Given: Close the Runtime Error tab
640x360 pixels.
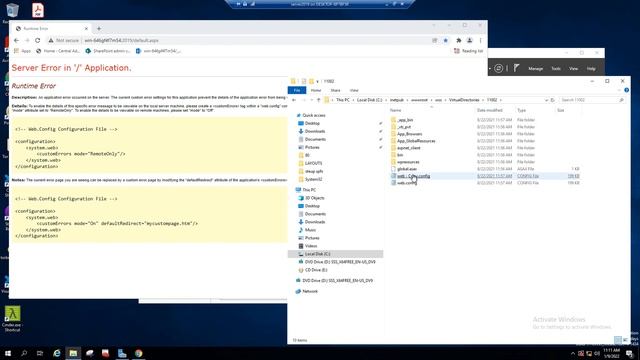Looking at the screenshot, I should click(86, 29).
